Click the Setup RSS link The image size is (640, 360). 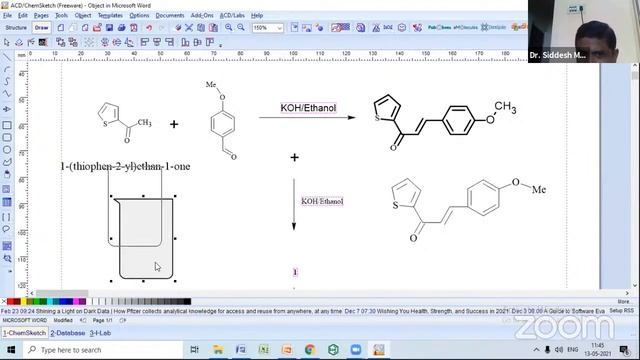point(621,311)
